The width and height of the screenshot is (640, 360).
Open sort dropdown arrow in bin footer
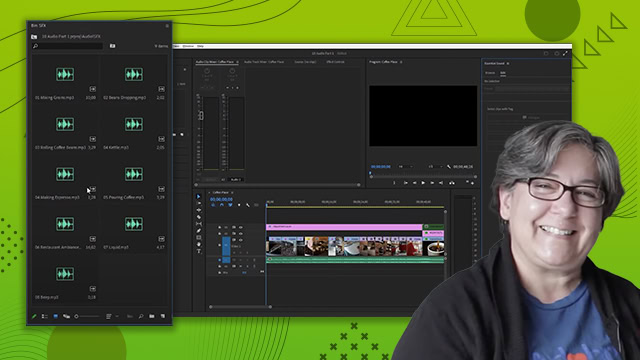pos(117,316)
